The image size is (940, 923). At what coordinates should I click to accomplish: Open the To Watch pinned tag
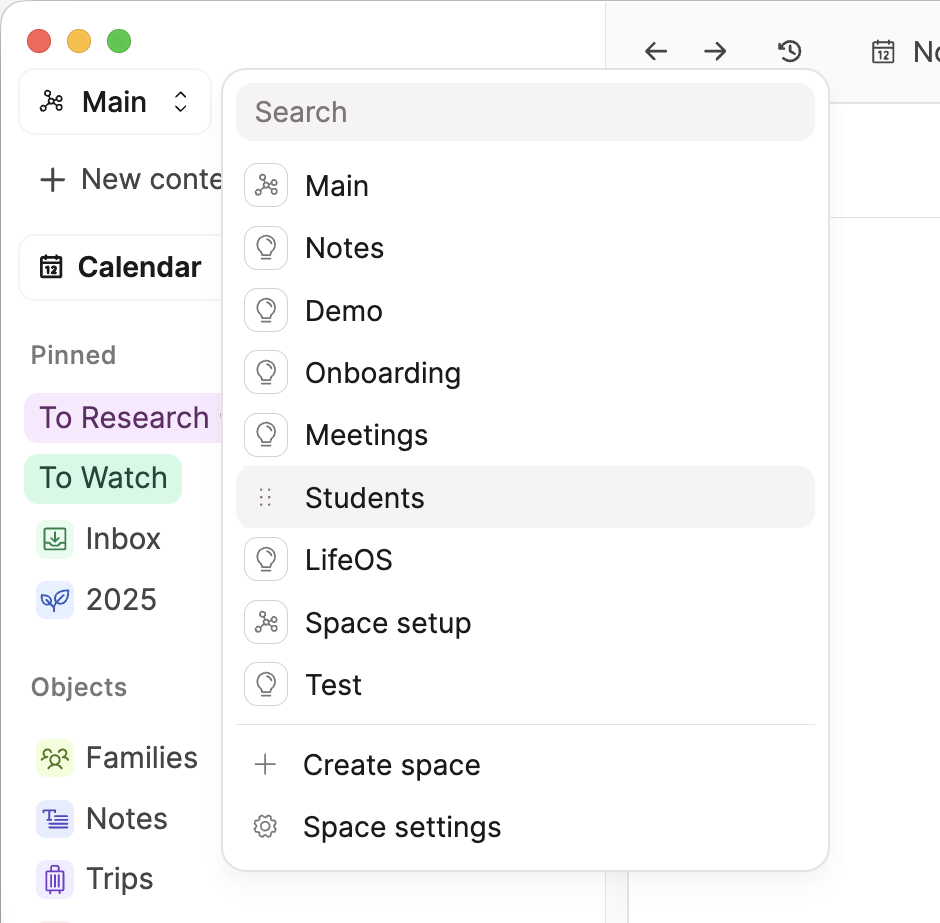[103, 478]
